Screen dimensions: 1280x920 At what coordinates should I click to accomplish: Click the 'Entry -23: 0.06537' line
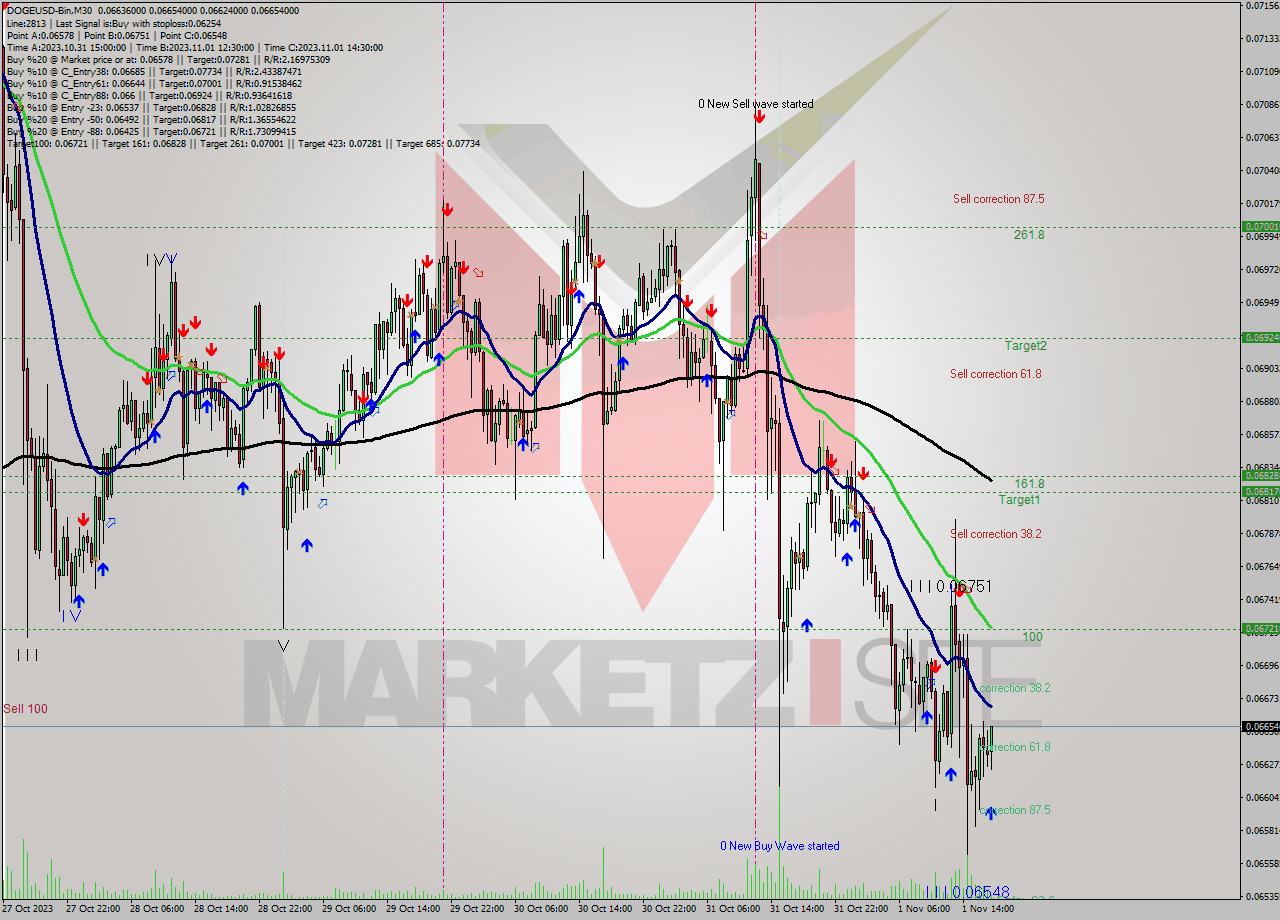point(151,107)
